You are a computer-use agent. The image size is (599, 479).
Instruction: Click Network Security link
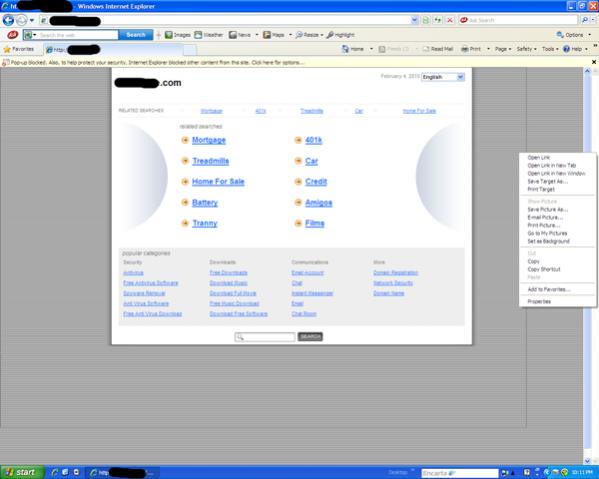point(393,283)
